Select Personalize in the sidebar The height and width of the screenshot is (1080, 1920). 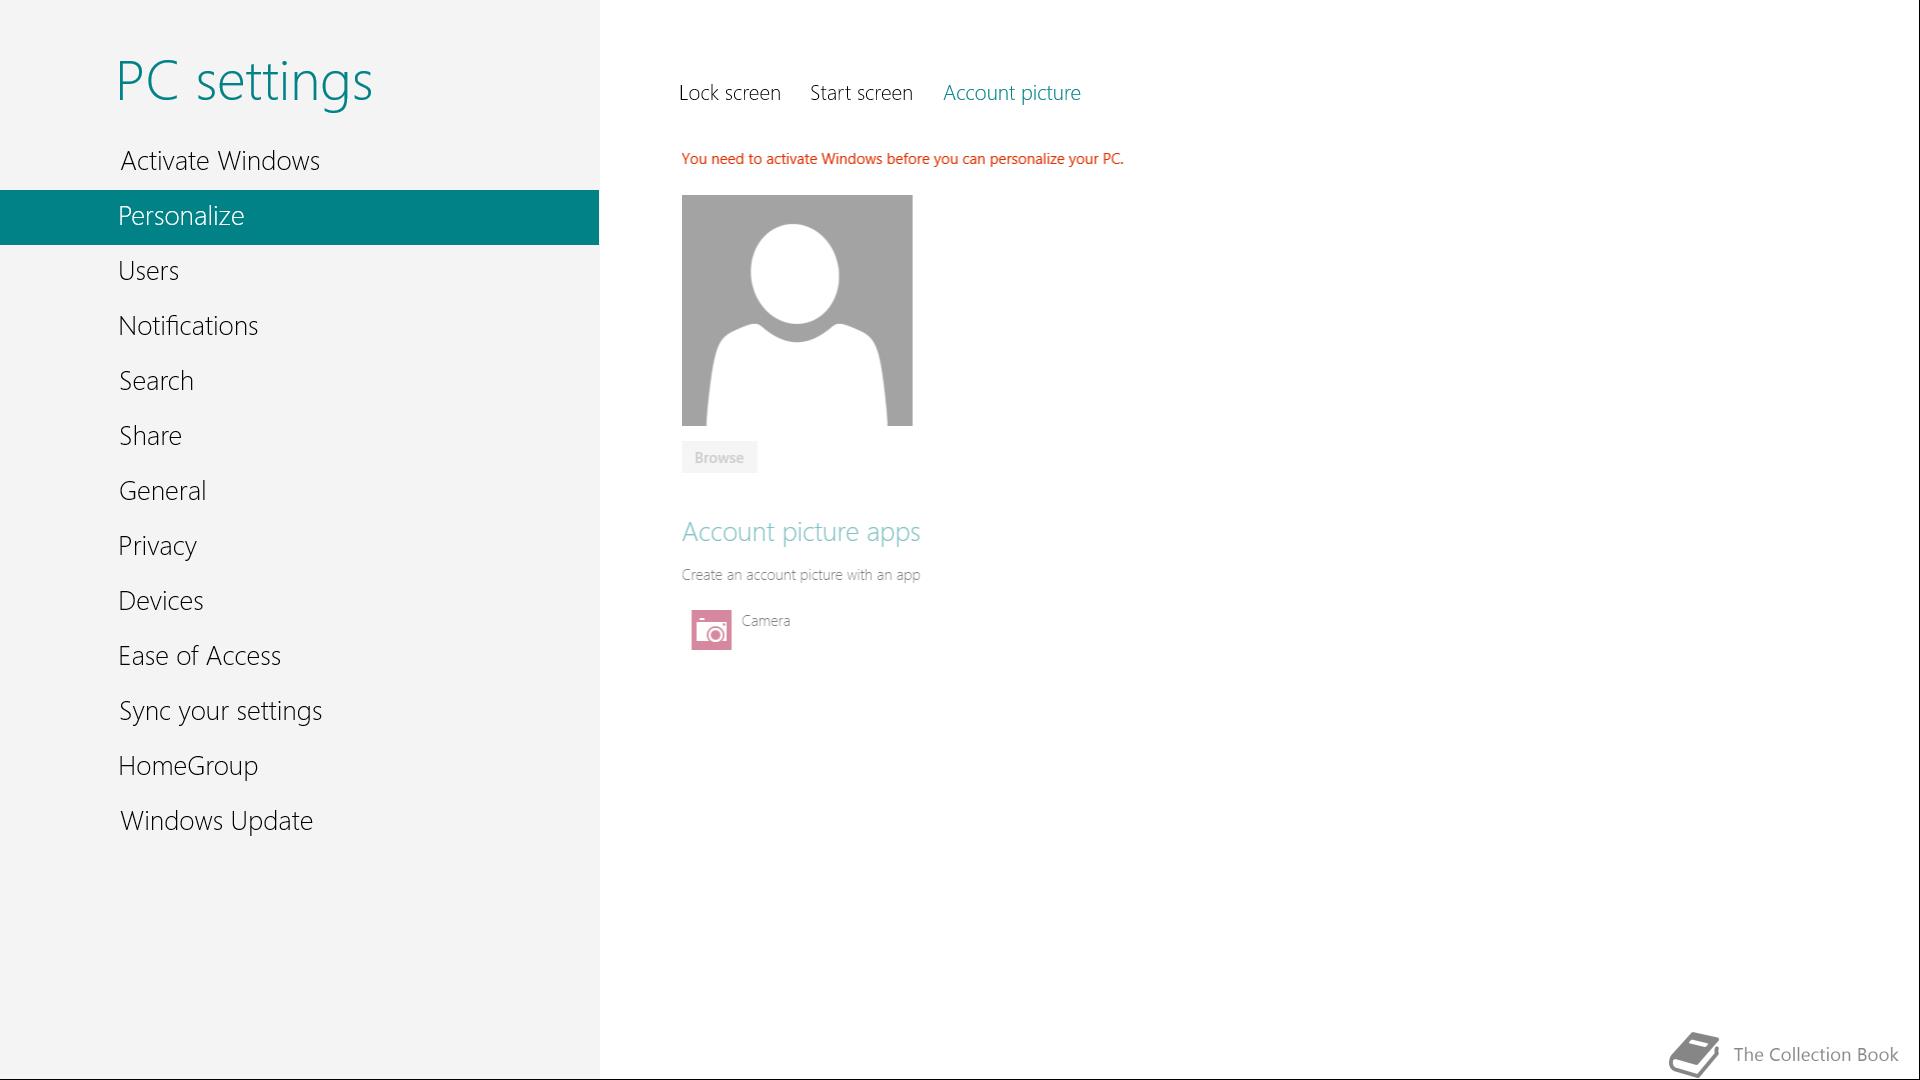299,217
